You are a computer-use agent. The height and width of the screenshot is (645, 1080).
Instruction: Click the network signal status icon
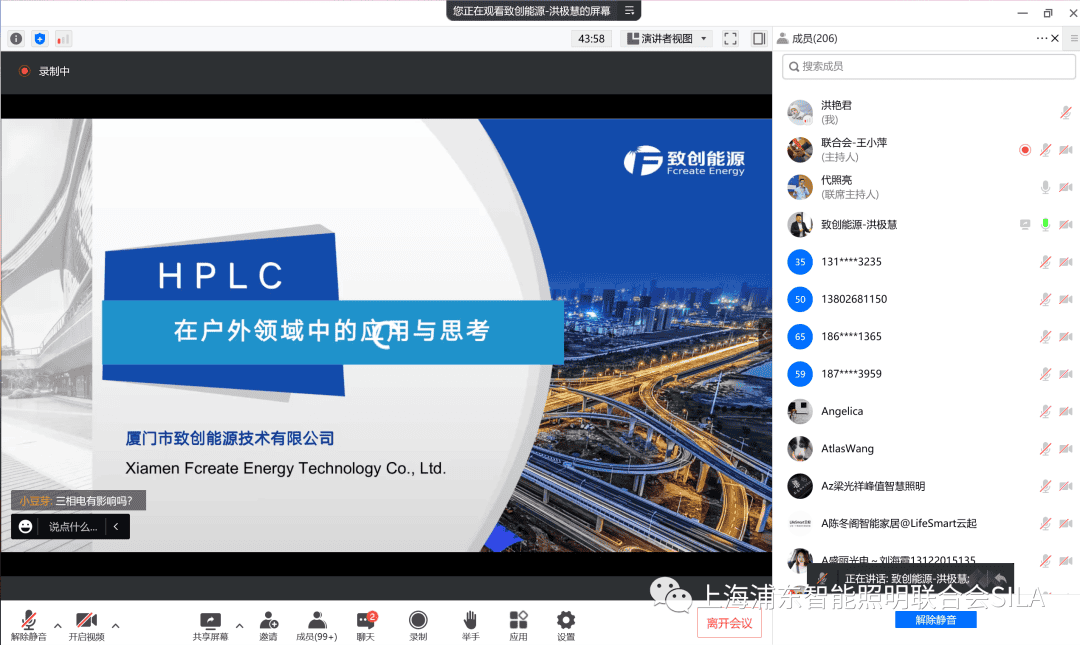(63, 39)
